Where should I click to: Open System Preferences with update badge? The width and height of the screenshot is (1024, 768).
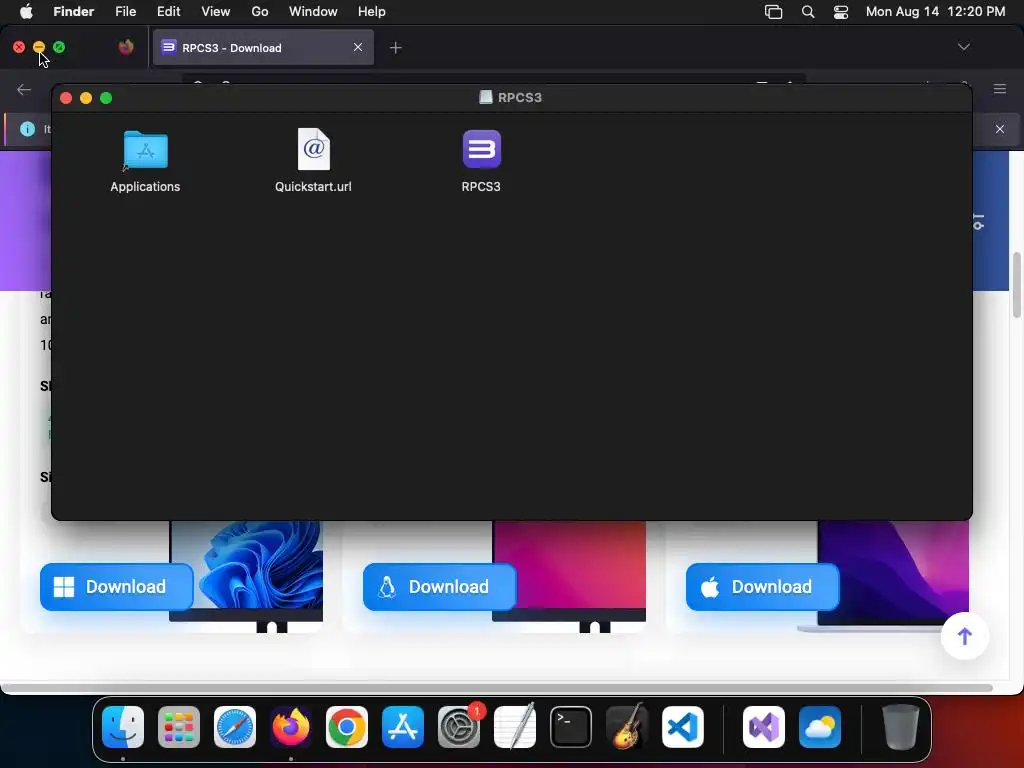[459, 727]
